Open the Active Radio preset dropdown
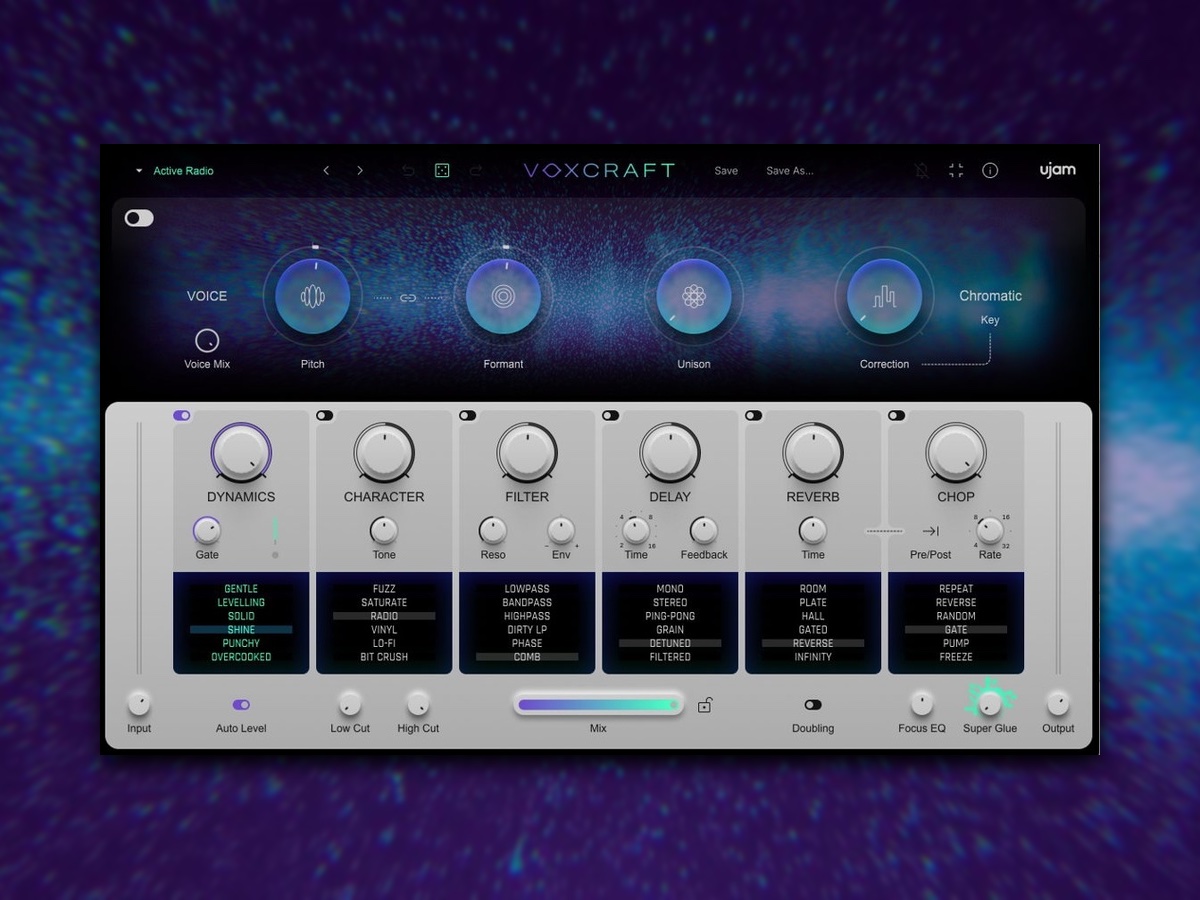Screen dimensions: 1200x900 pyautogui.click(x=175, y=171)
